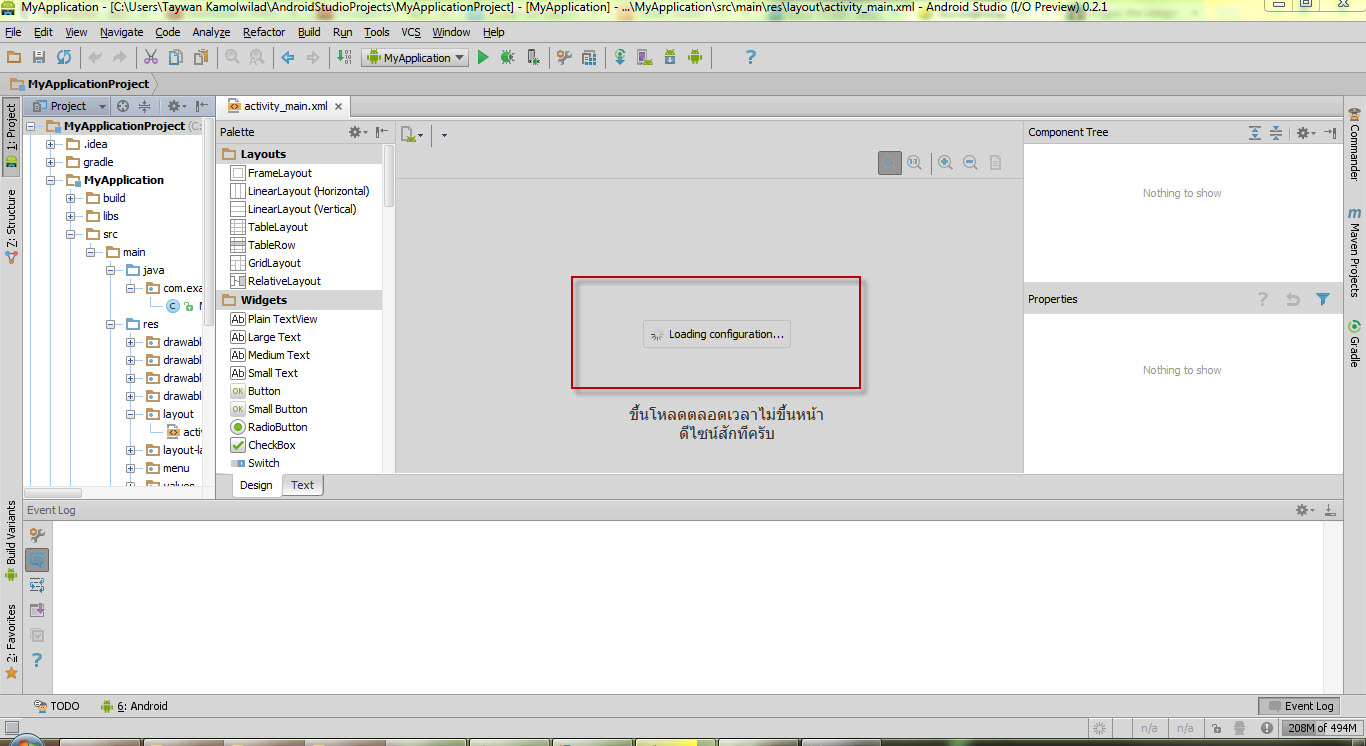1366x746 pixels.
Task: Click the Scroll from Source target icon
Action: click(123, 106)
